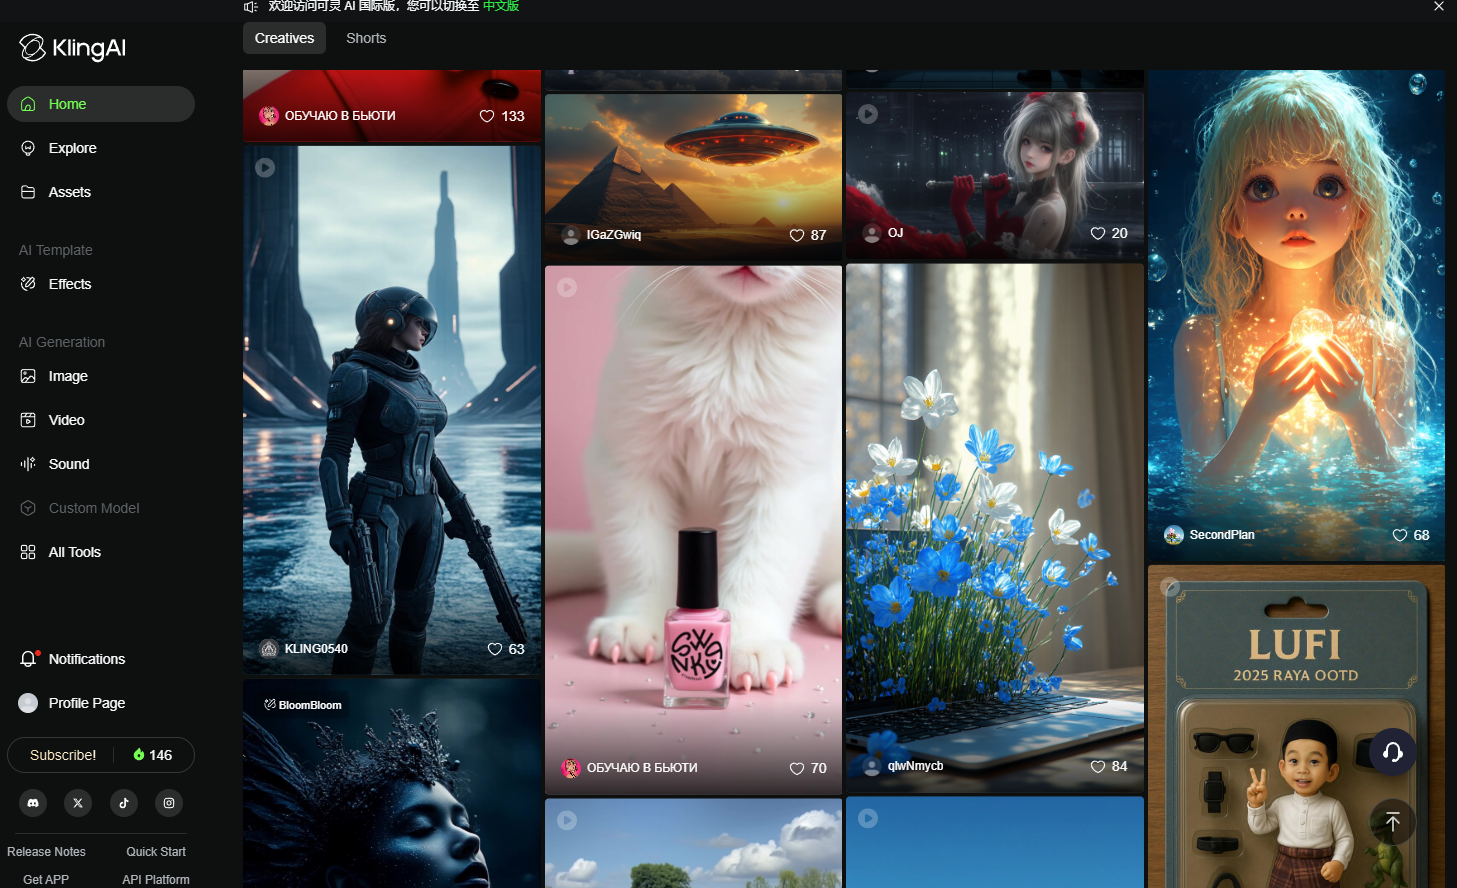
Task: Open the Image generation tool
Action: [101, 376]
